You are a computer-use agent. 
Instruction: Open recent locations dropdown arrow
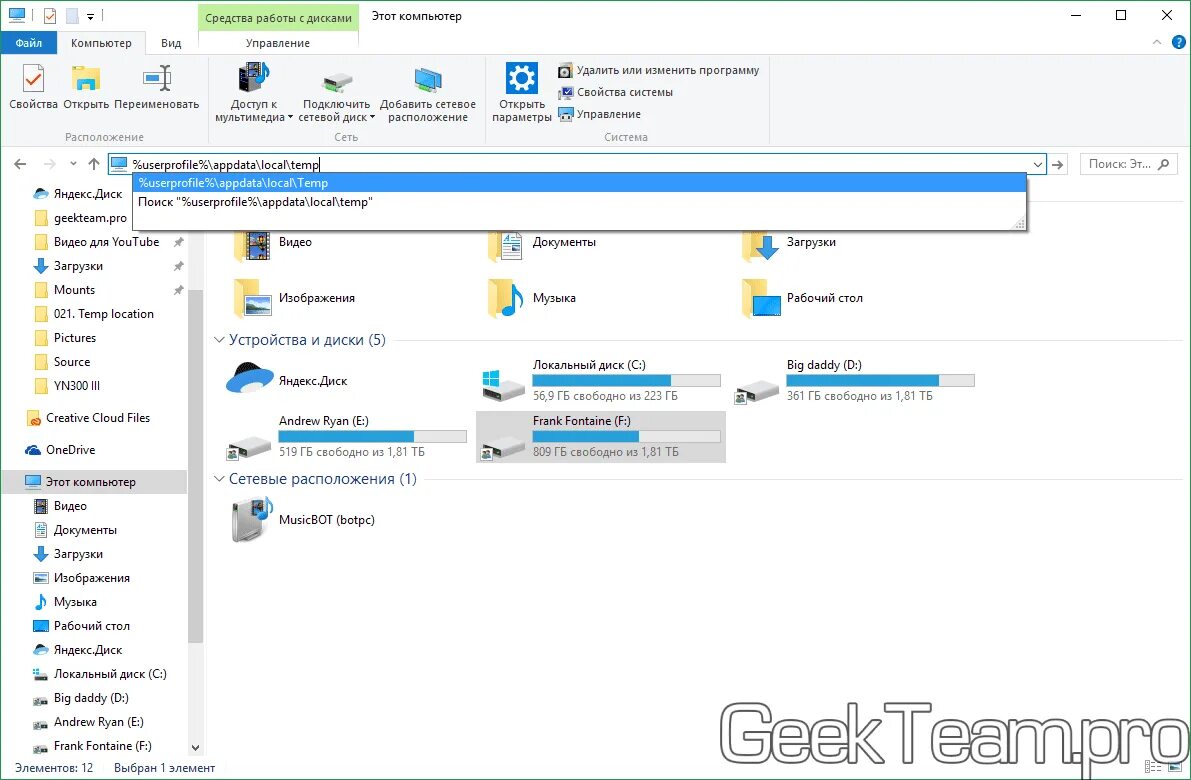click(73, 164)
